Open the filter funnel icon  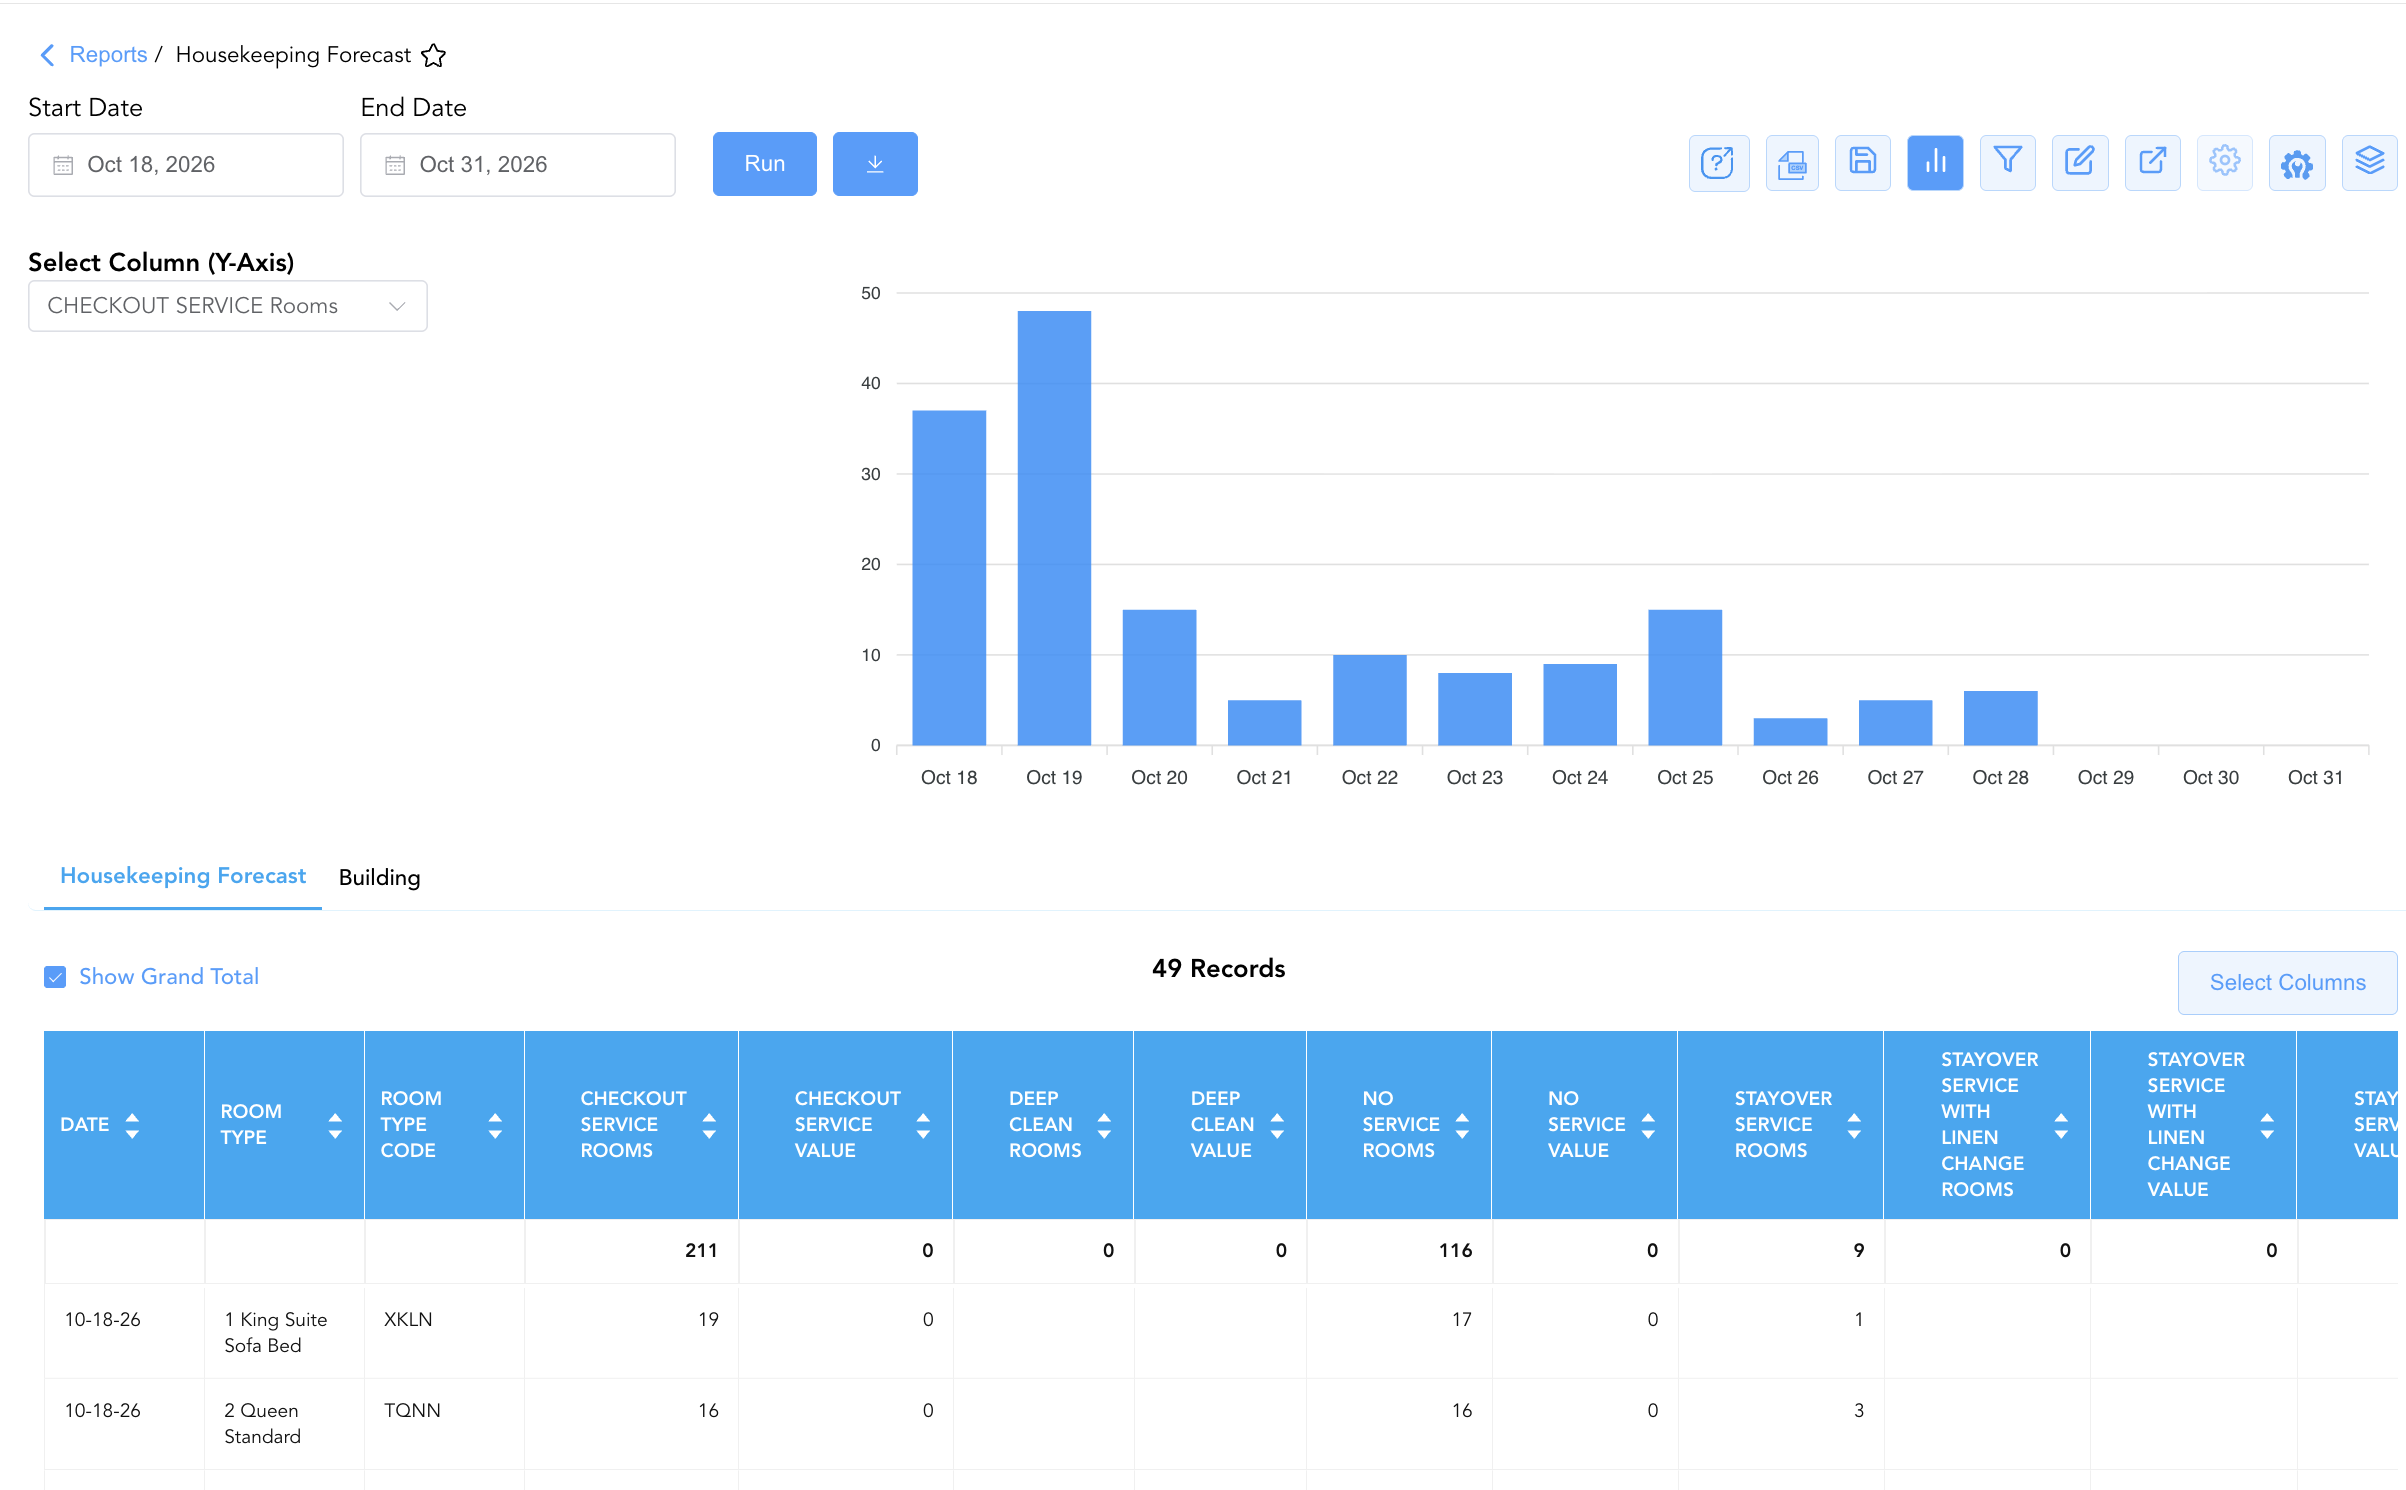pyautogui.click(x=2007, y=163)
